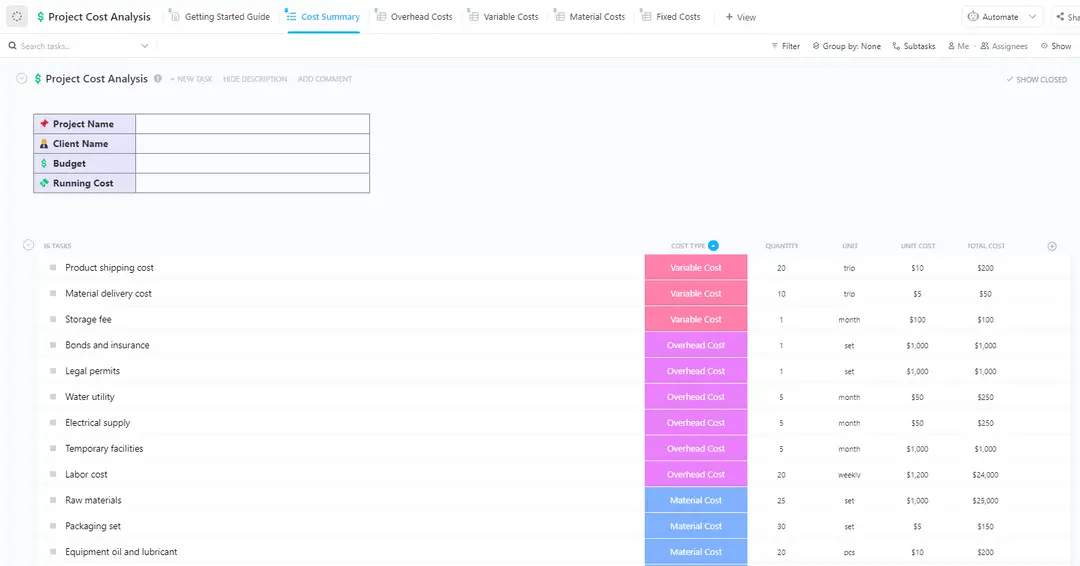The height and width of the screenshot is (566, 1080).
Task: Open Overhead Cost dropdown for Water utility
Action: tap(696, 397)
